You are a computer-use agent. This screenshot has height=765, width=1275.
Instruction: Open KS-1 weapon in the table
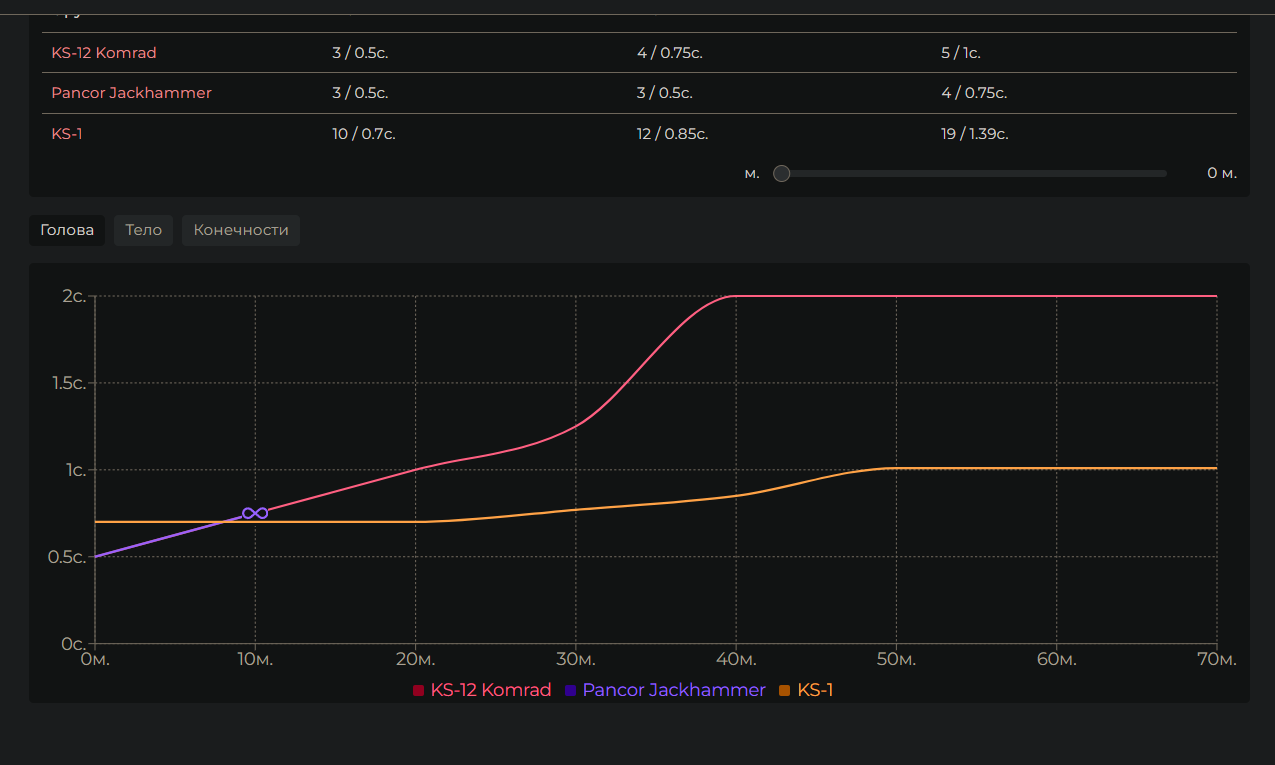(x=67, y=134)
